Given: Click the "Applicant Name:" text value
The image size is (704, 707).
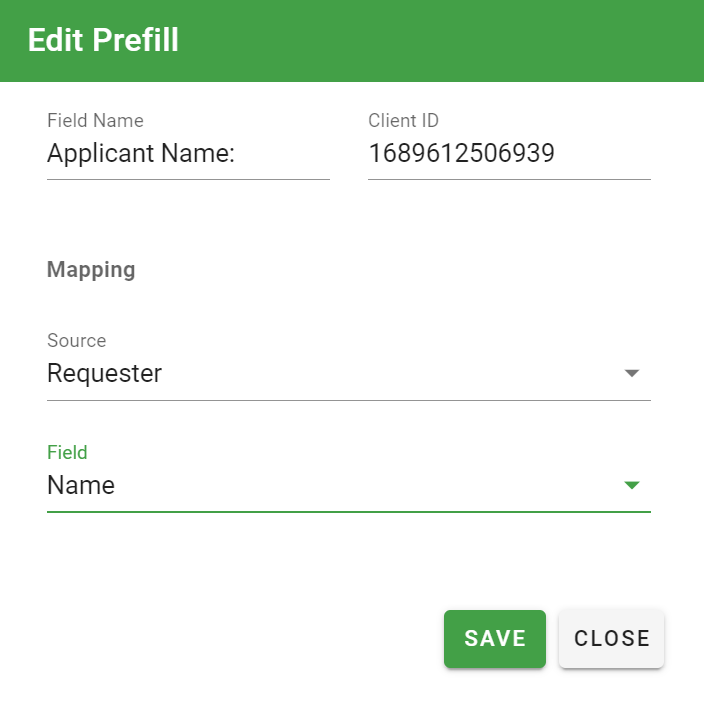Looking at the screenshot, I should pos(140,154).
